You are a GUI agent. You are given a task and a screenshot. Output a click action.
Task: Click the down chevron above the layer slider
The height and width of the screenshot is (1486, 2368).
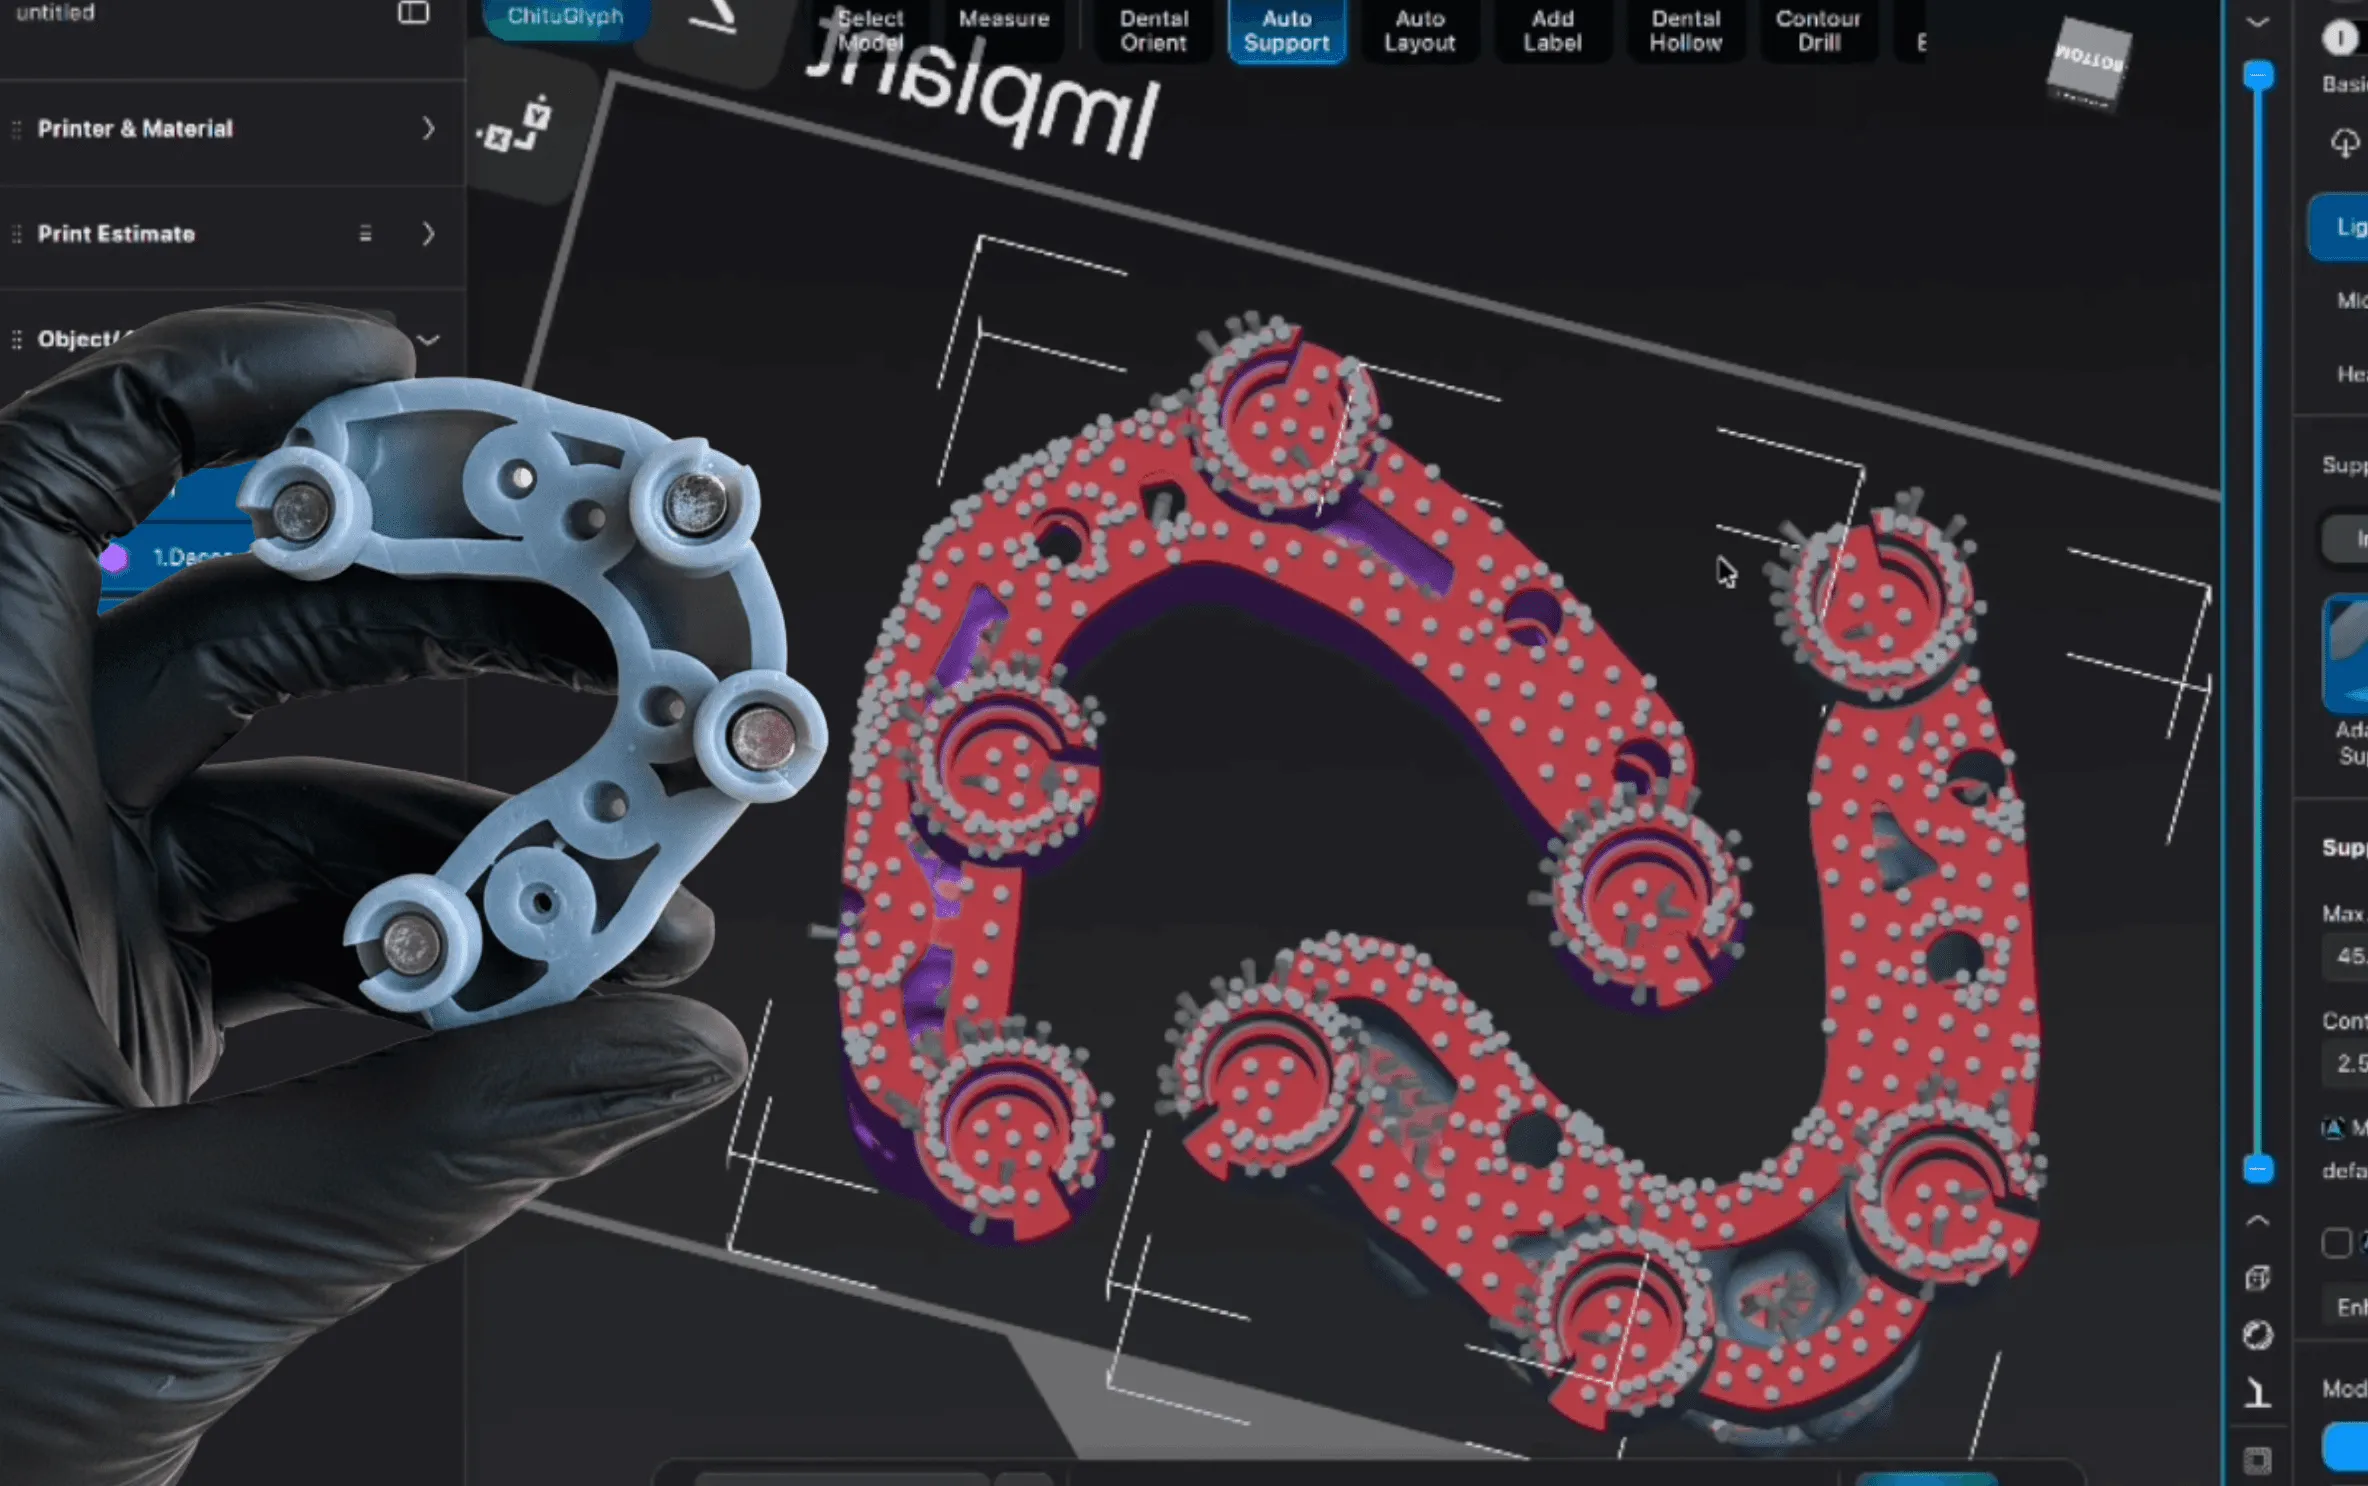(2257, 22)
